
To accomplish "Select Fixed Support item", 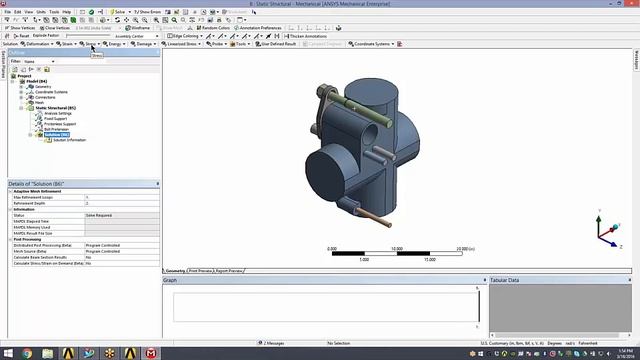I will tap(56, 118).
